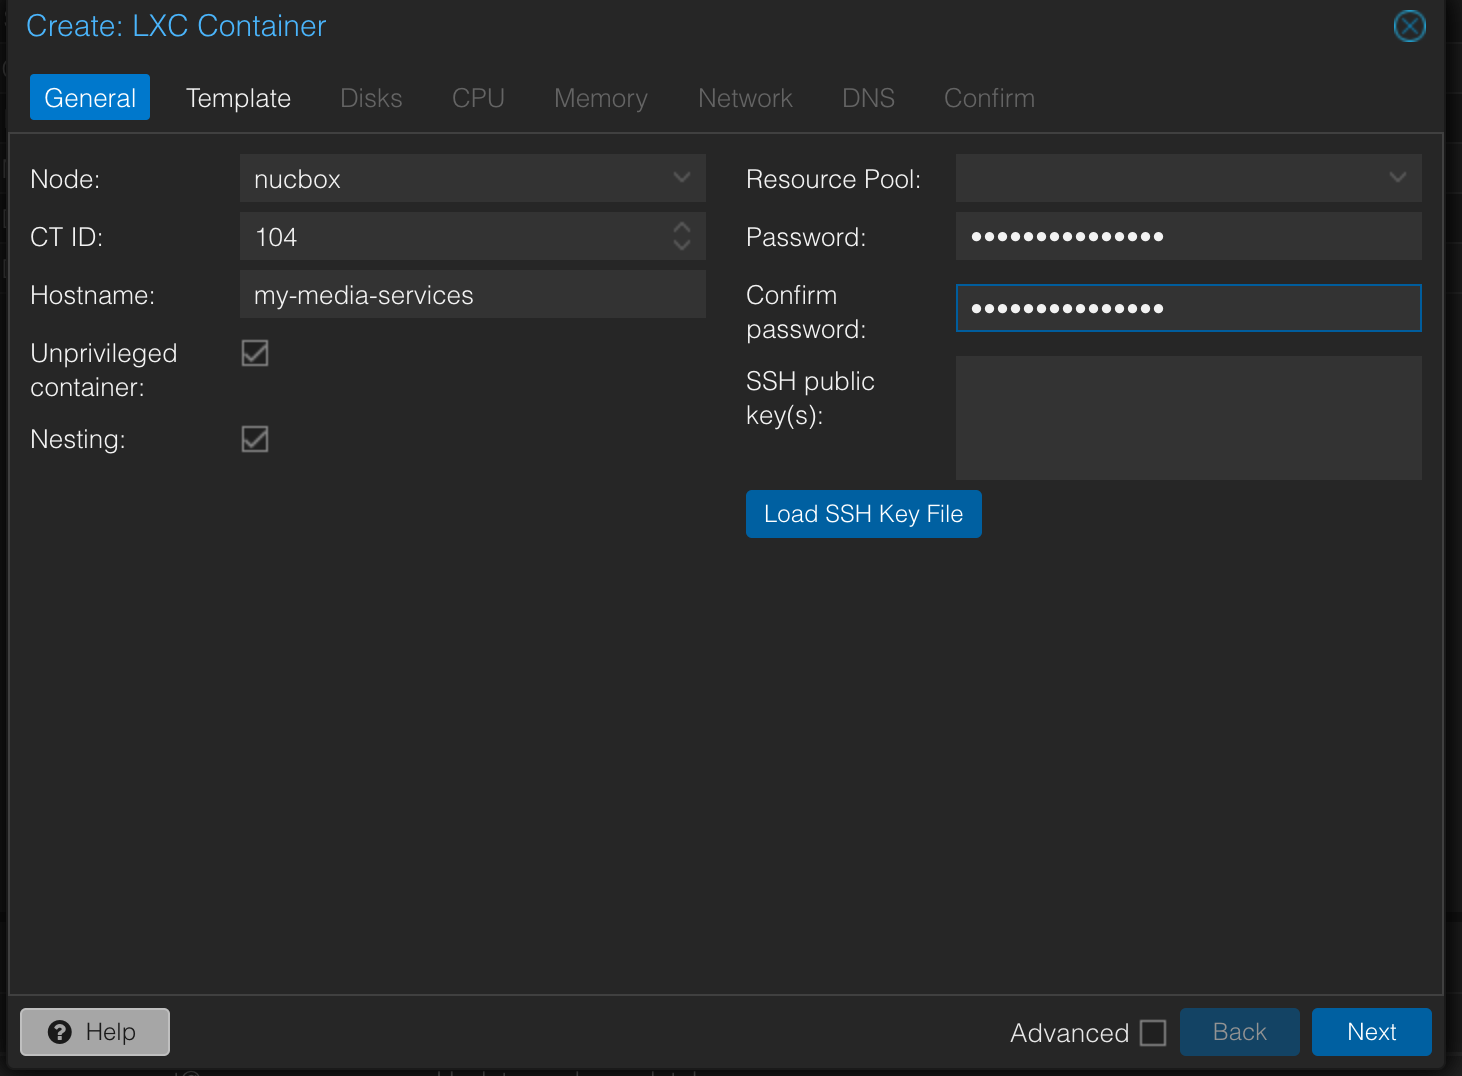
Task: Switch to the Disks tab
Action: point(371,97)
